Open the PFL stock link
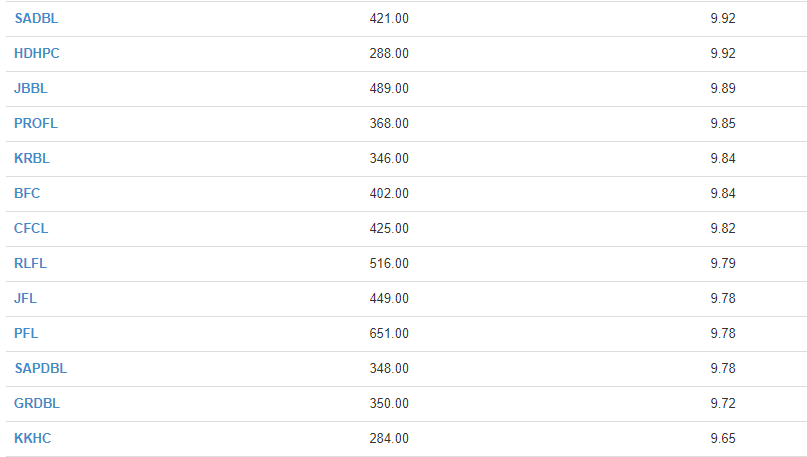Screen dimensions: 807x457 (26, 333)
